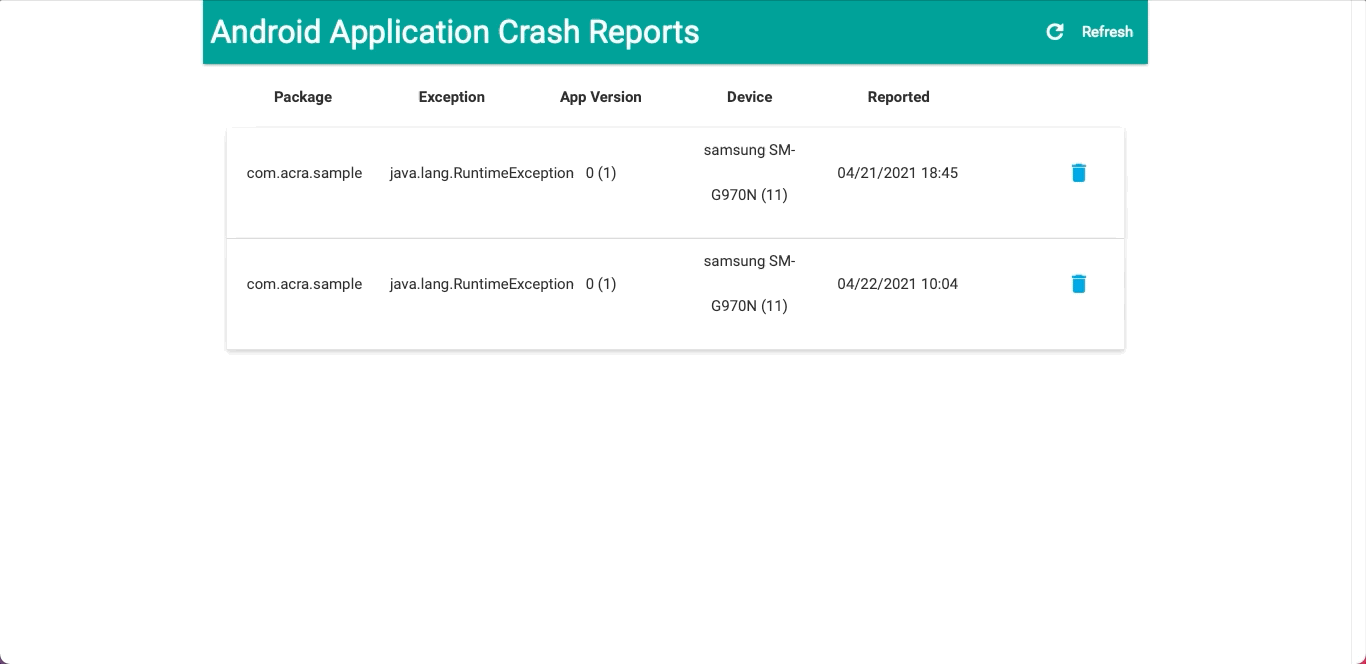The height and width of the screenshot is (664, 1366).
Task: Click the Package column header
Action: pyautogui.click(x=303, y=97)
